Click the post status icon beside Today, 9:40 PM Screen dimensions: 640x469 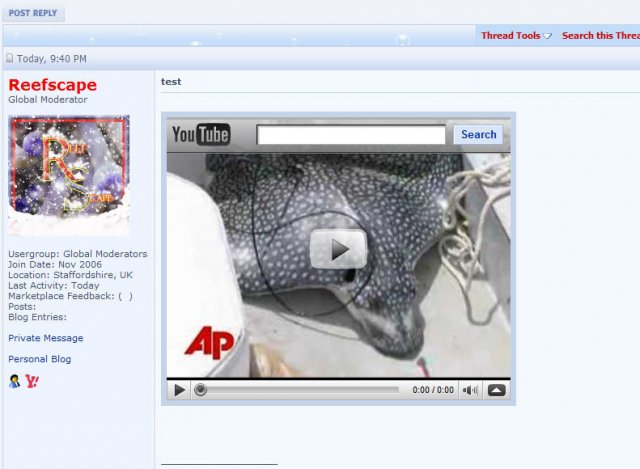pos(9,58)
